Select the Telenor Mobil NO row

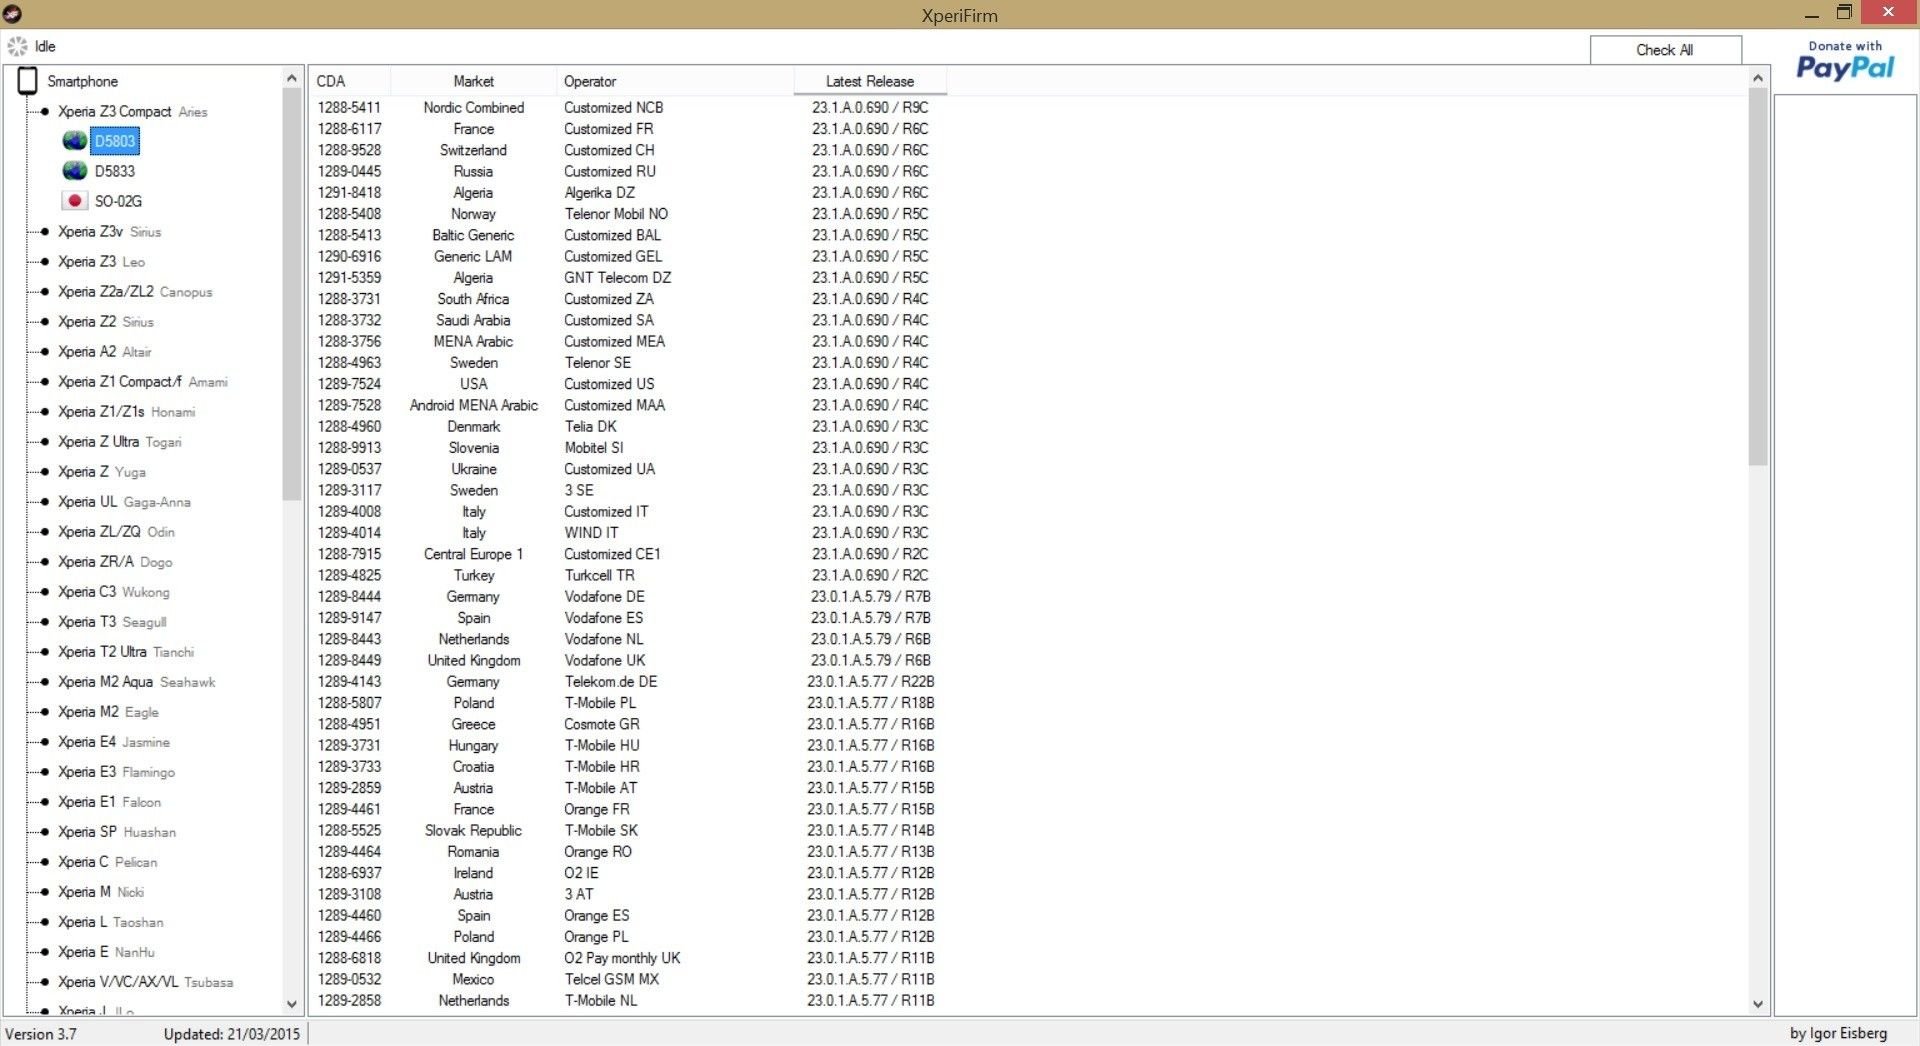pyautogui.click(x=628, y=214)
